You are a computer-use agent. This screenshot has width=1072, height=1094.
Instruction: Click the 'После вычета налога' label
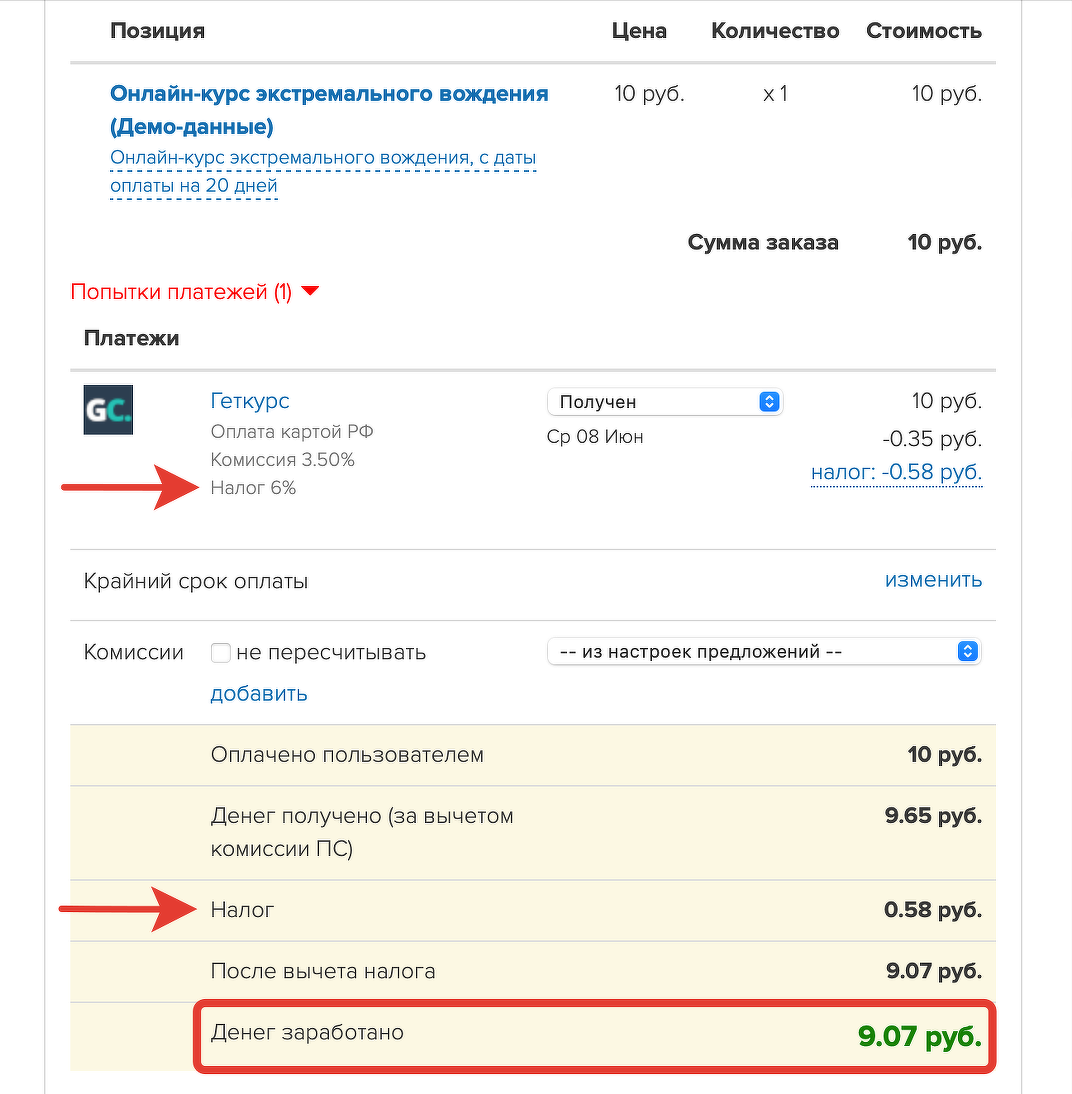pos(323,971)
